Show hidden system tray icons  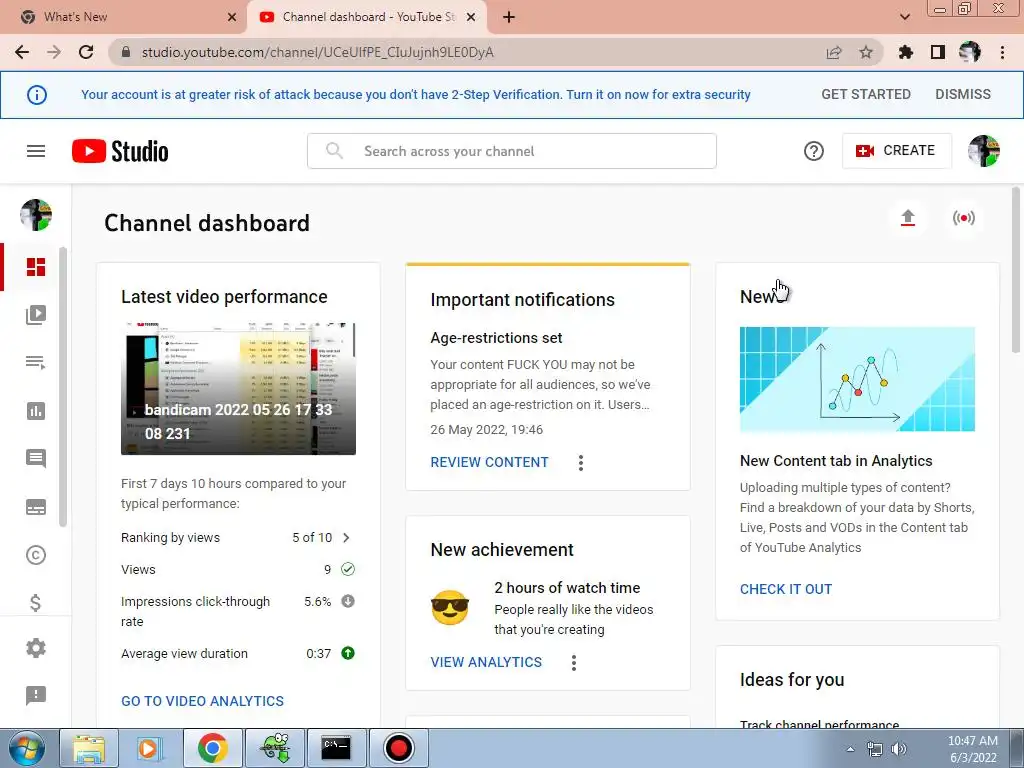point(850,749)
